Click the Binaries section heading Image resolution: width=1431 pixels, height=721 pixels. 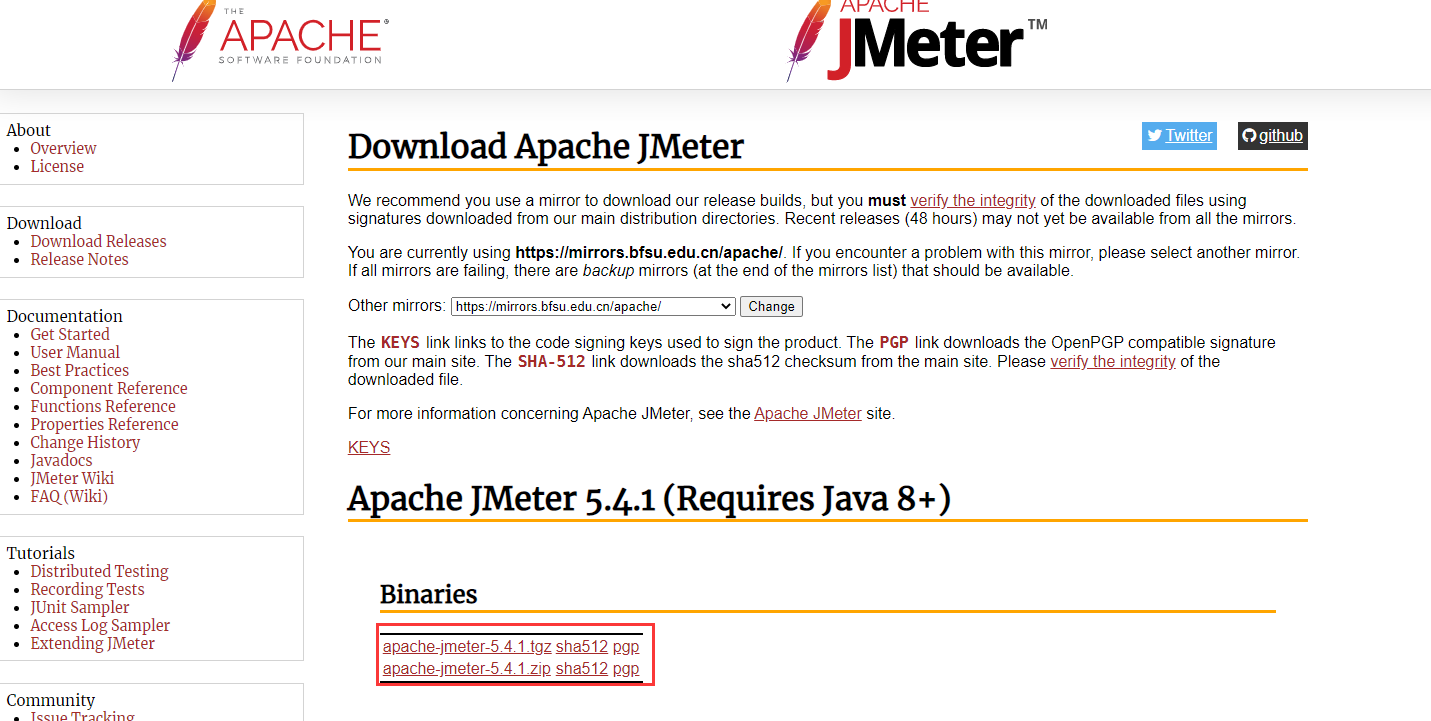pyautogui.click(x=429, y=594)
